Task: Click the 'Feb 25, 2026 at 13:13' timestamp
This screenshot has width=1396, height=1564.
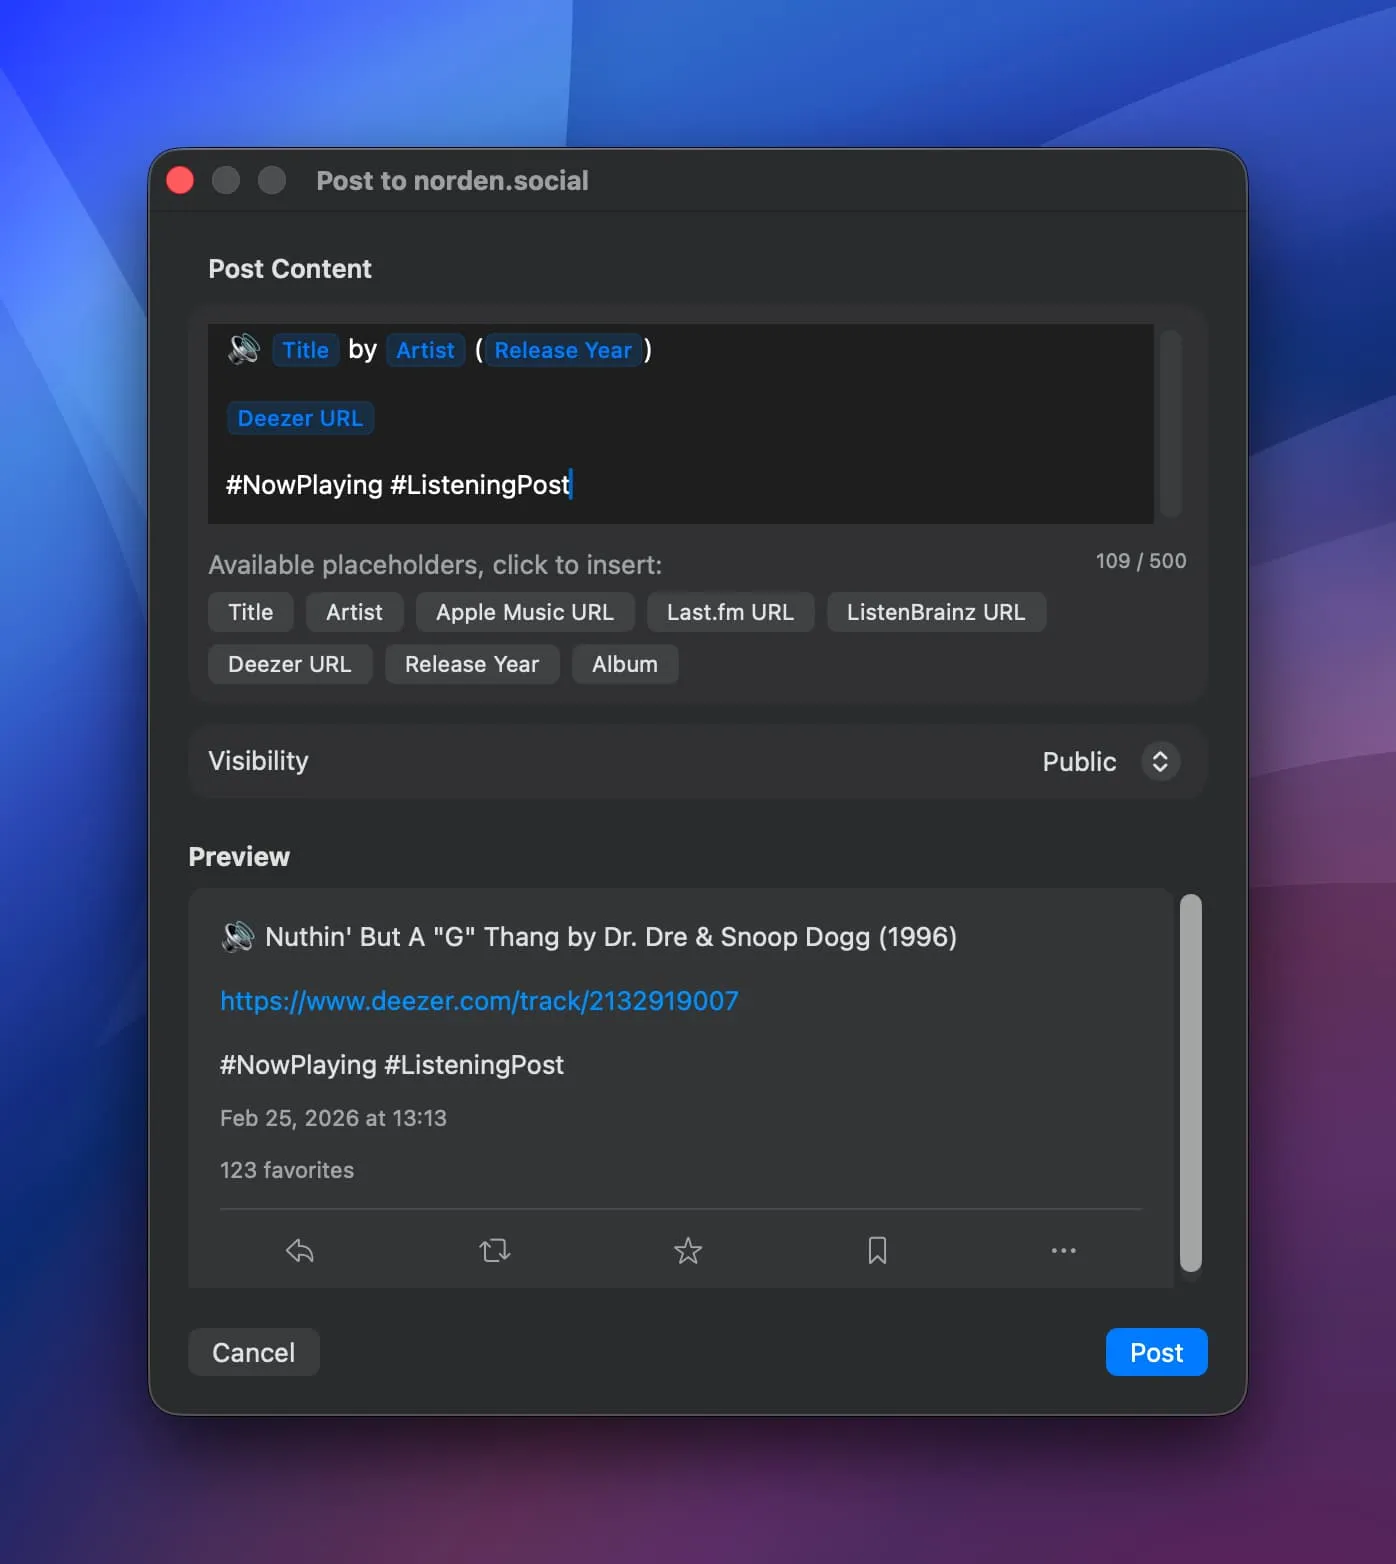Action: coord(333,1118)
